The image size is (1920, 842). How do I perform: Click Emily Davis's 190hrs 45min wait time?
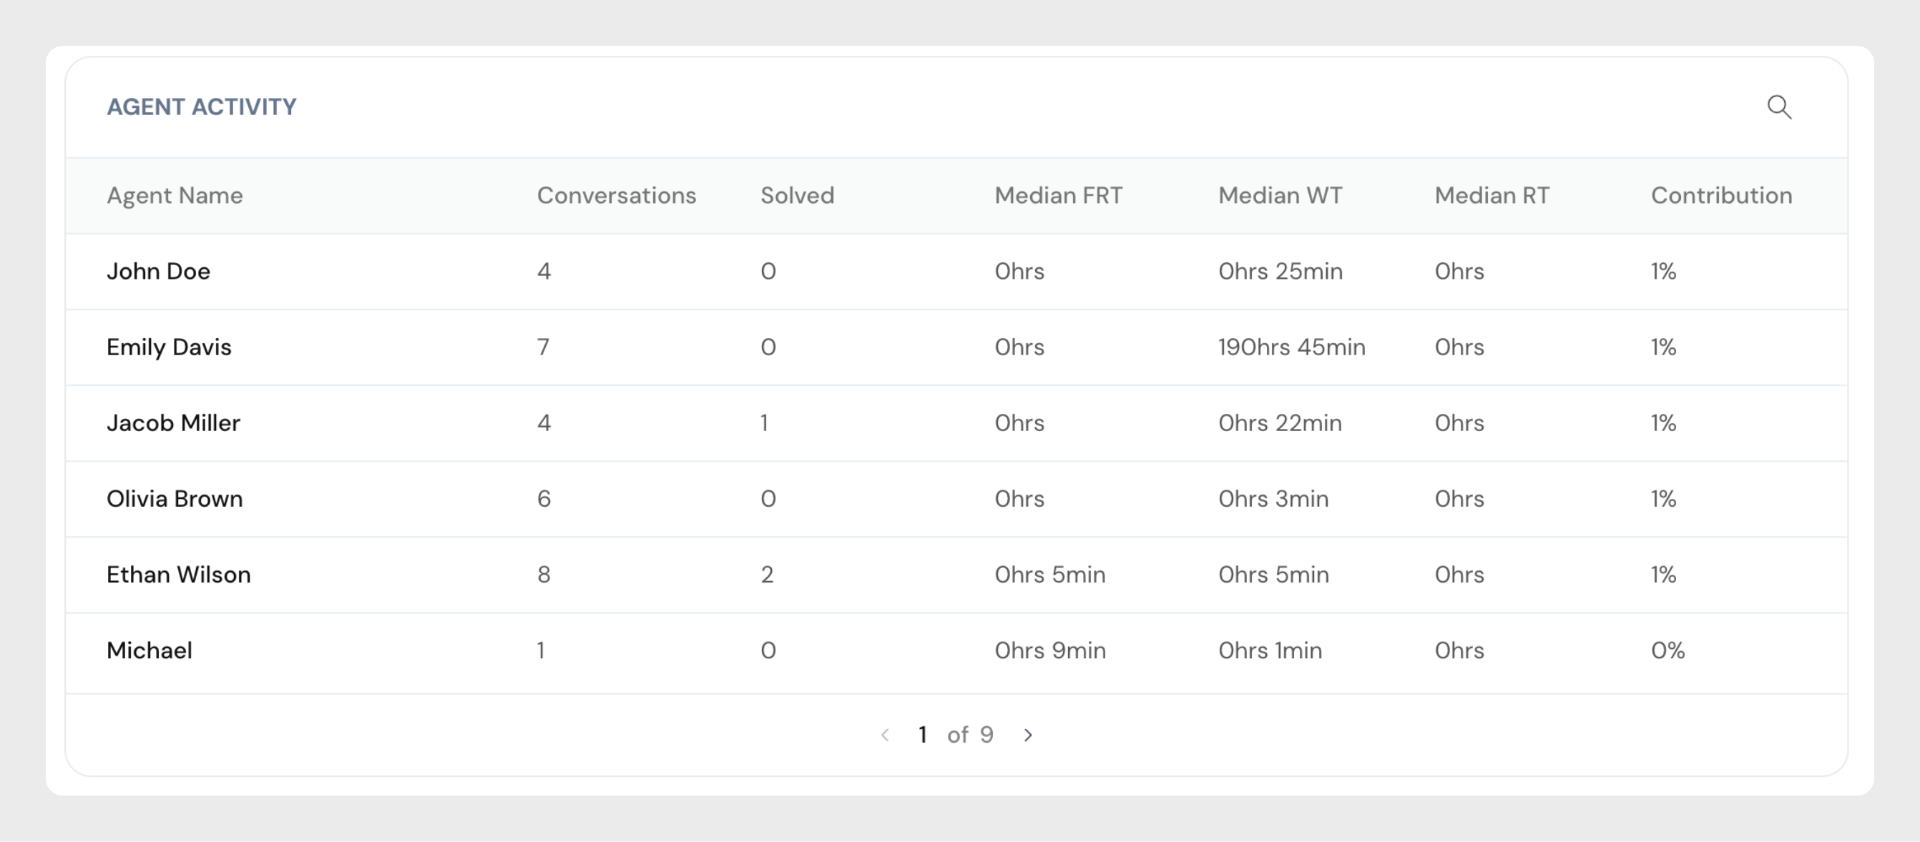click(1291, 347)
